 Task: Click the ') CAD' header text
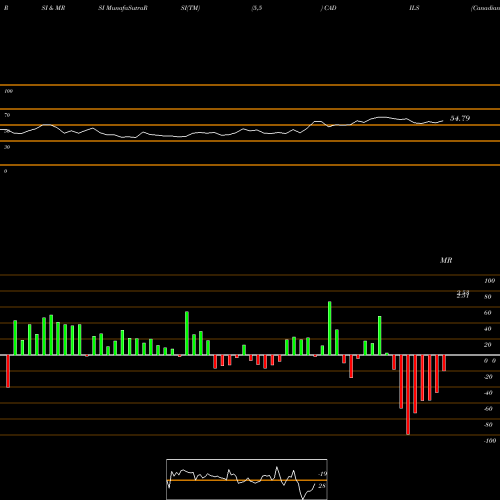328,8
